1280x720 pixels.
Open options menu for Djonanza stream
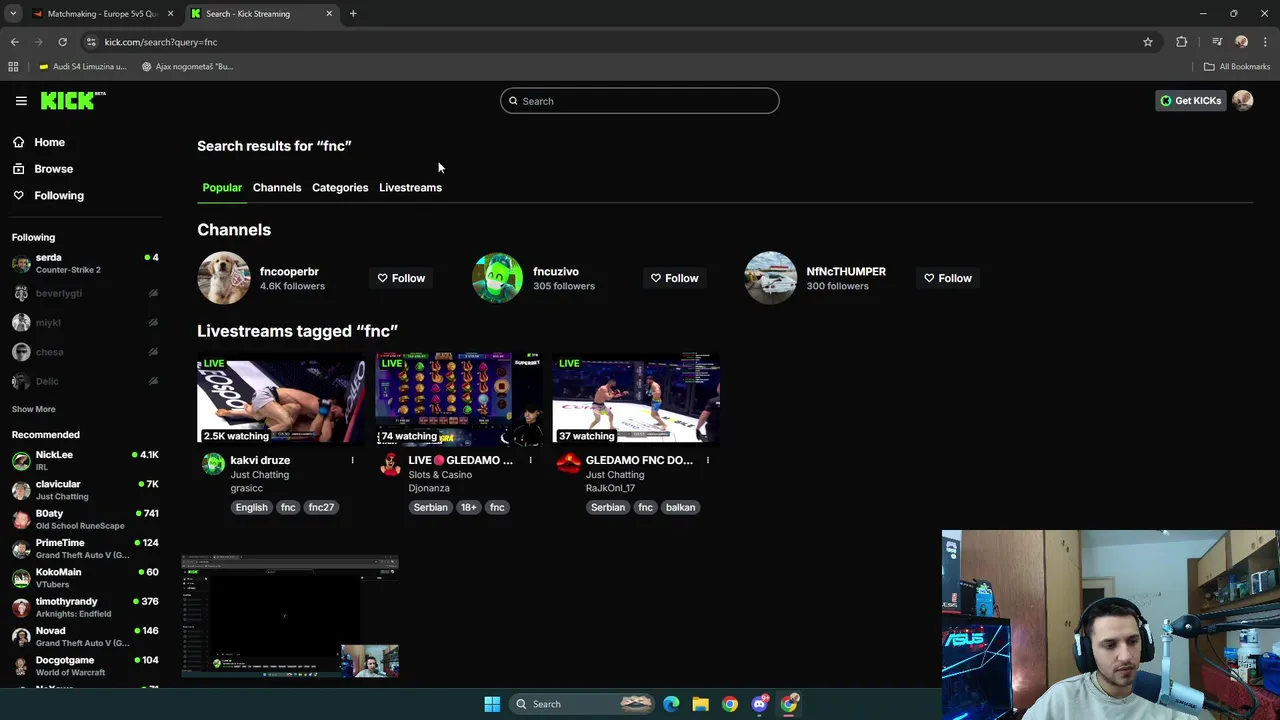(x=530, y=460)
